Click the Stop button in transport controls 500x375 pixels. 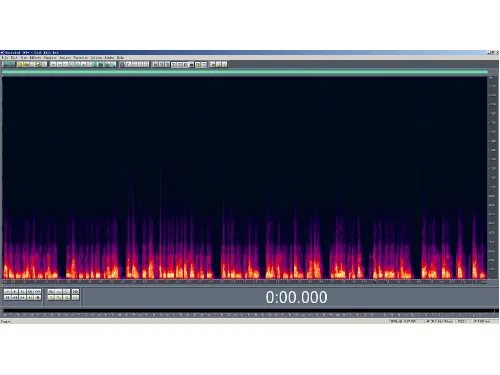pos(7,292)
